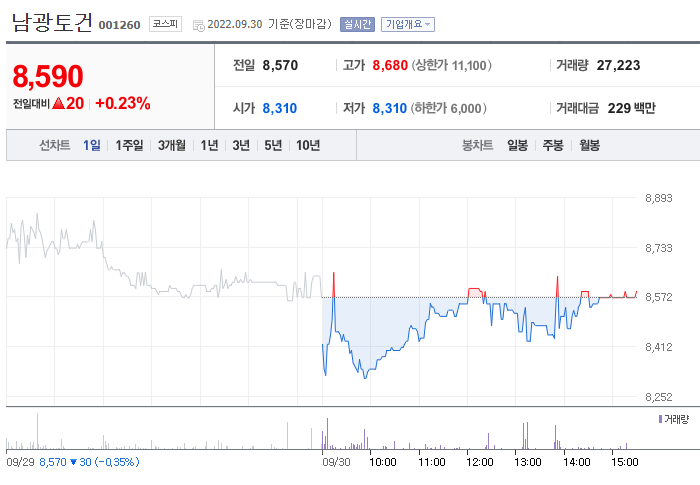Click the current price 8,590
The height and width of the screenshot is (485, 700).
pyautogui.click(x=48, y=76)
